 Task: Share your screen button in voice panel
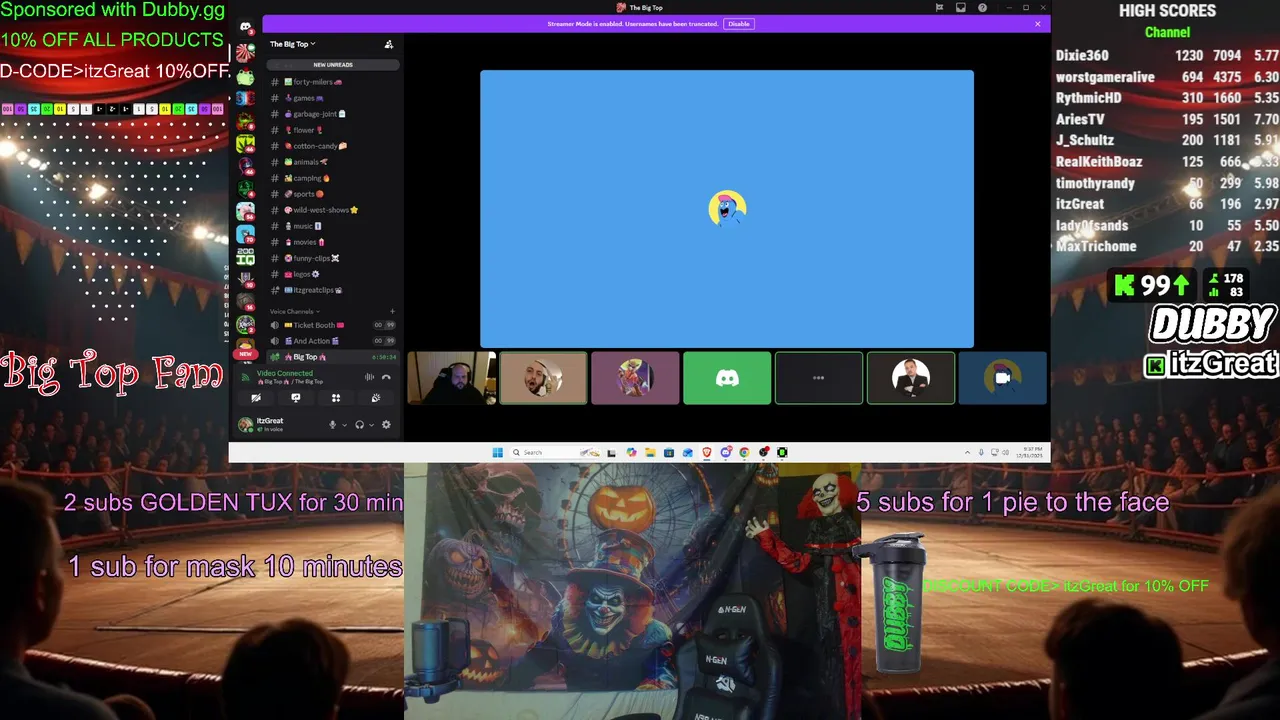pos(296,398)
